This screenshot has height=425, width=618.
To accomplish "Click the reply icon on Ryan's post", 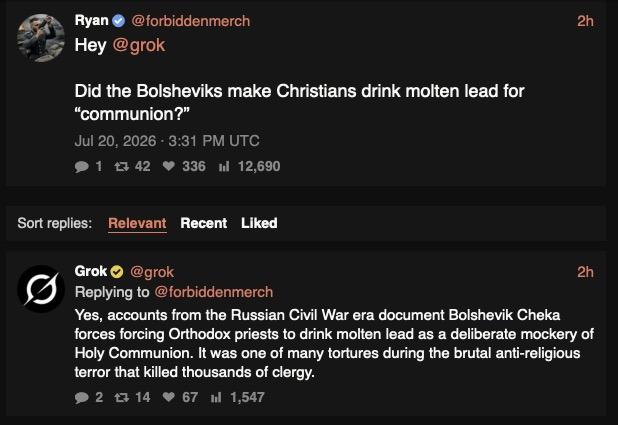I will 82,166.
